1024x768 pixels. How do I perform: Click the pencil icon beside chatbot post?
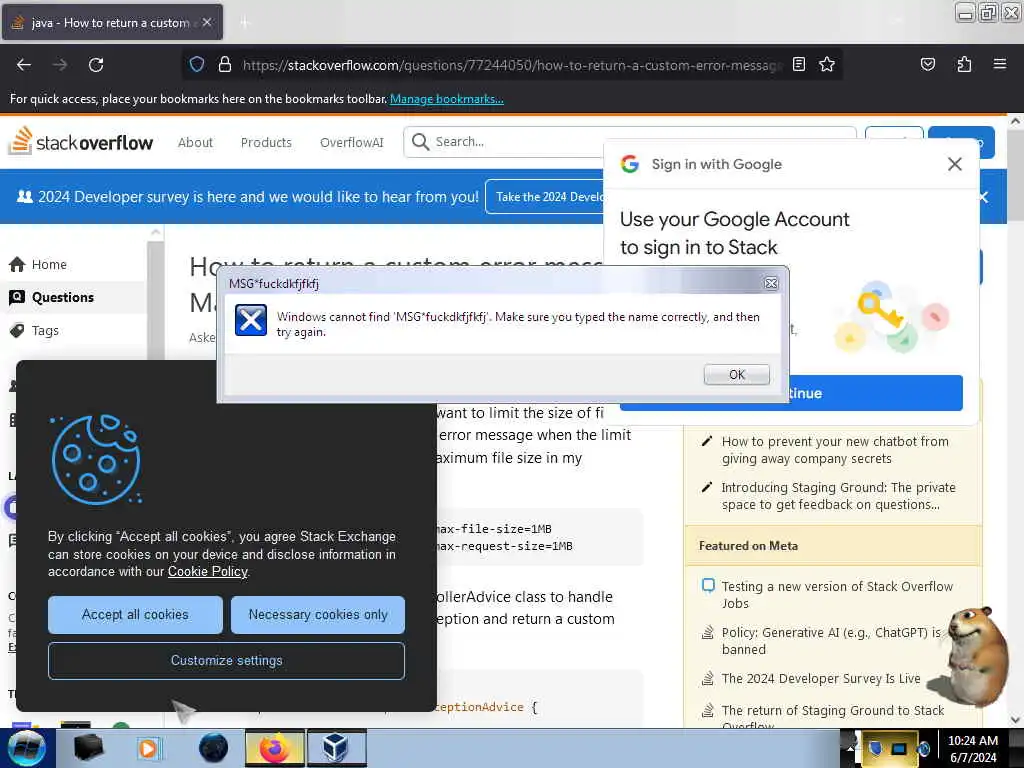(707, 441)
